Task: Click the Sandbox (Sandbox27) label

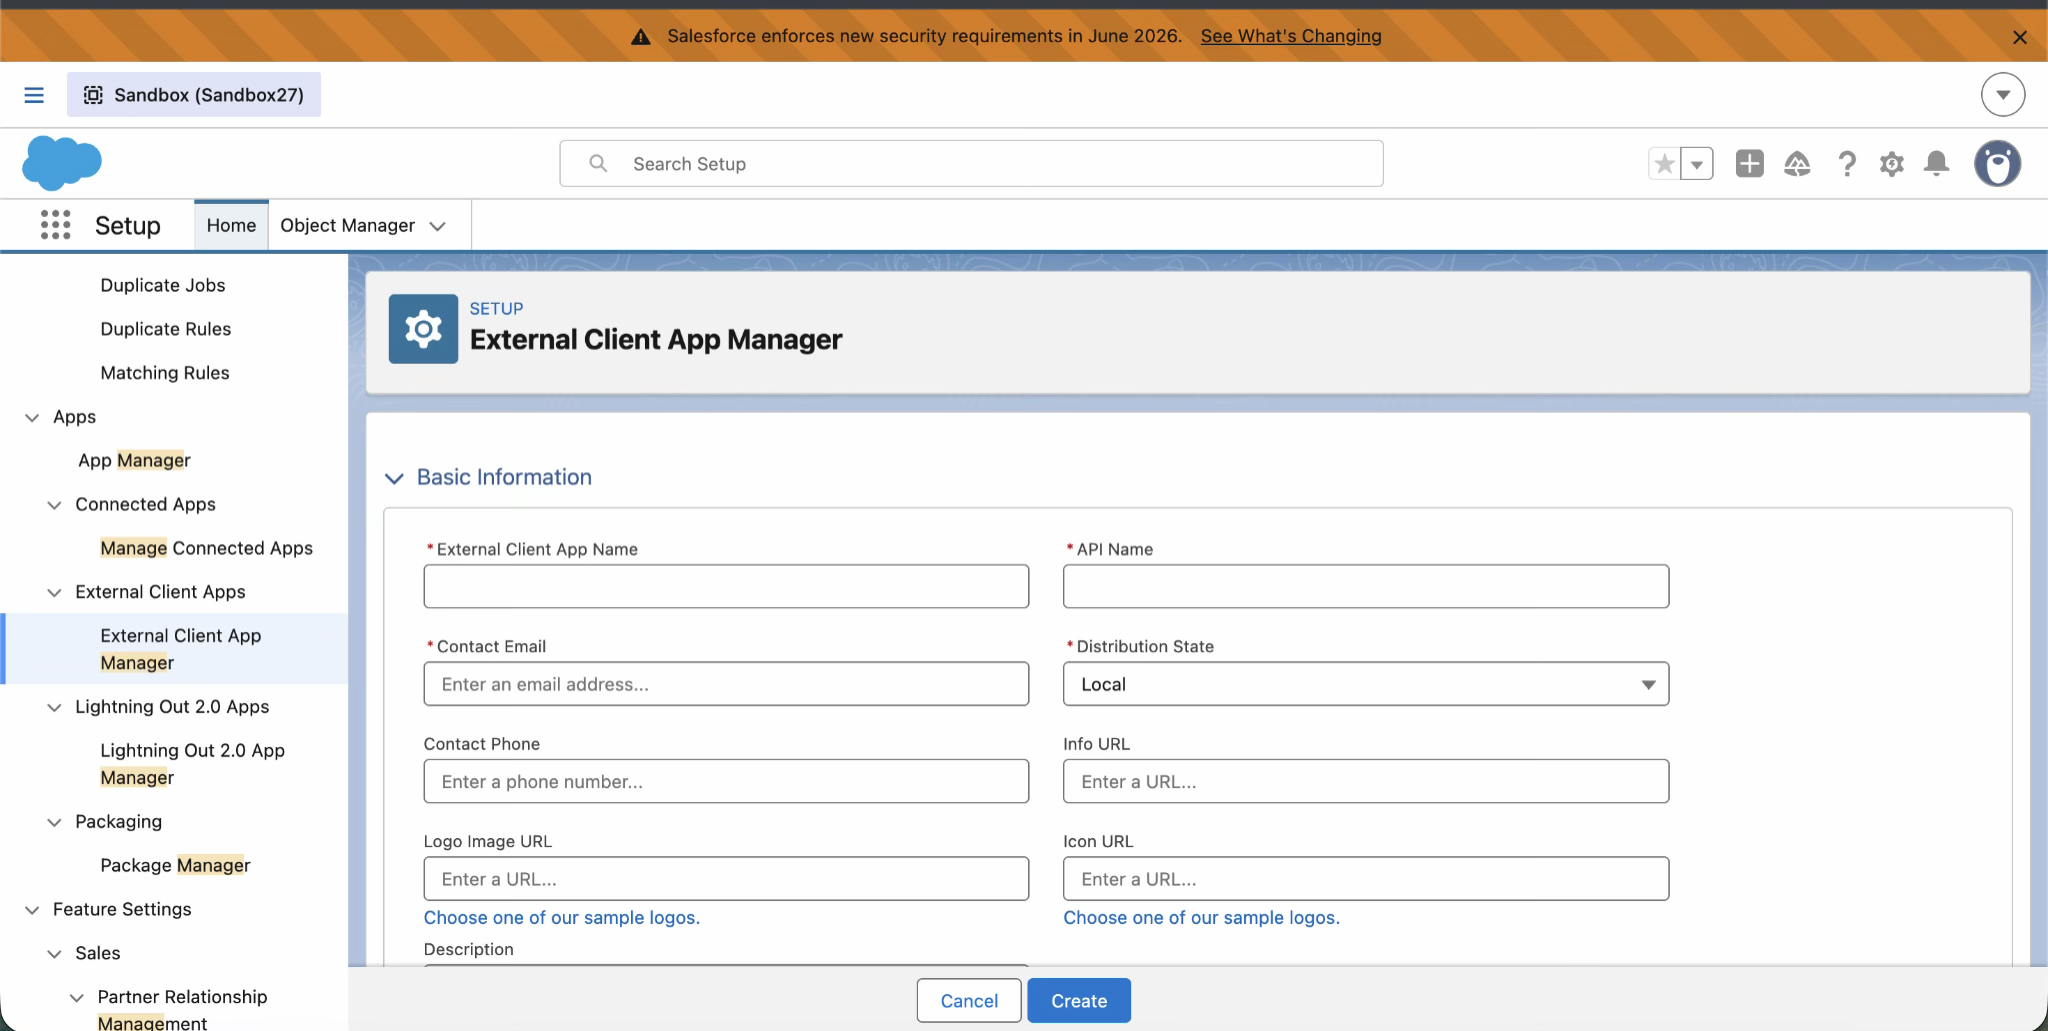Action: click(x=209, y=95)
